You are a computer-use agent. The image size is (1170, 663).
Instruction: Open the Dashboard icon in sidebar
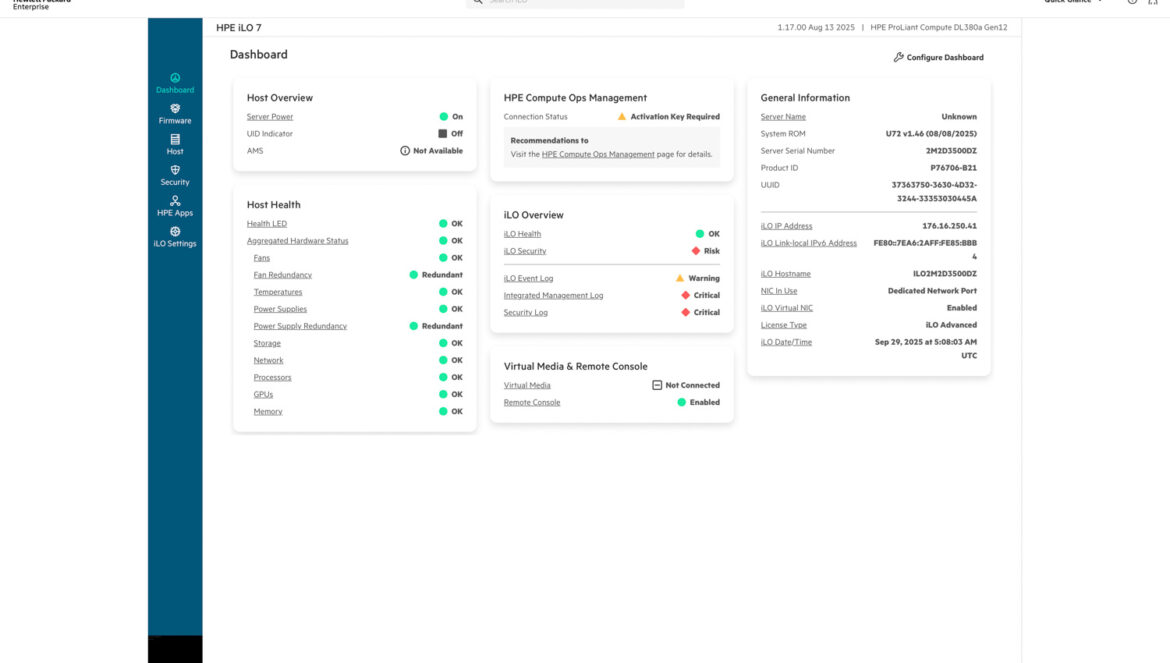(175, 78)
